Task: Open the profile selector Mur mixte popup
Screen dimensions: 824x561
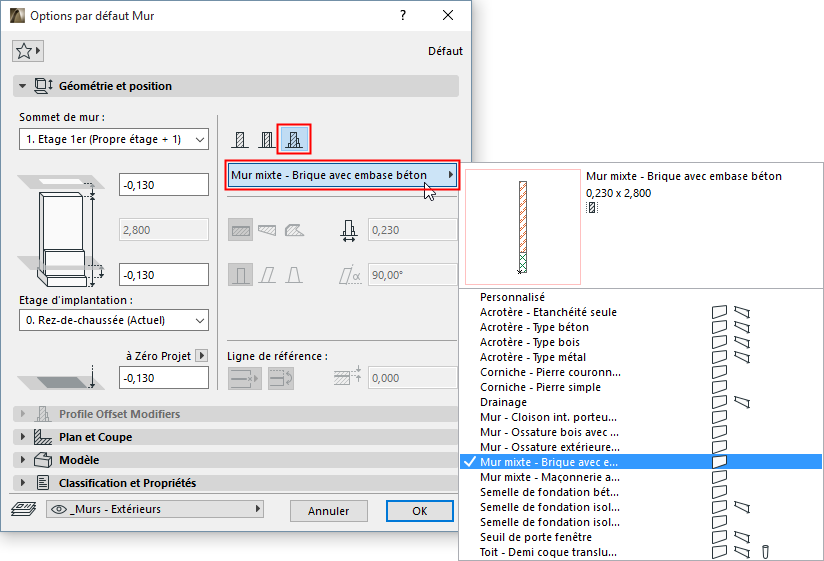Action: (x=343, y=175)
